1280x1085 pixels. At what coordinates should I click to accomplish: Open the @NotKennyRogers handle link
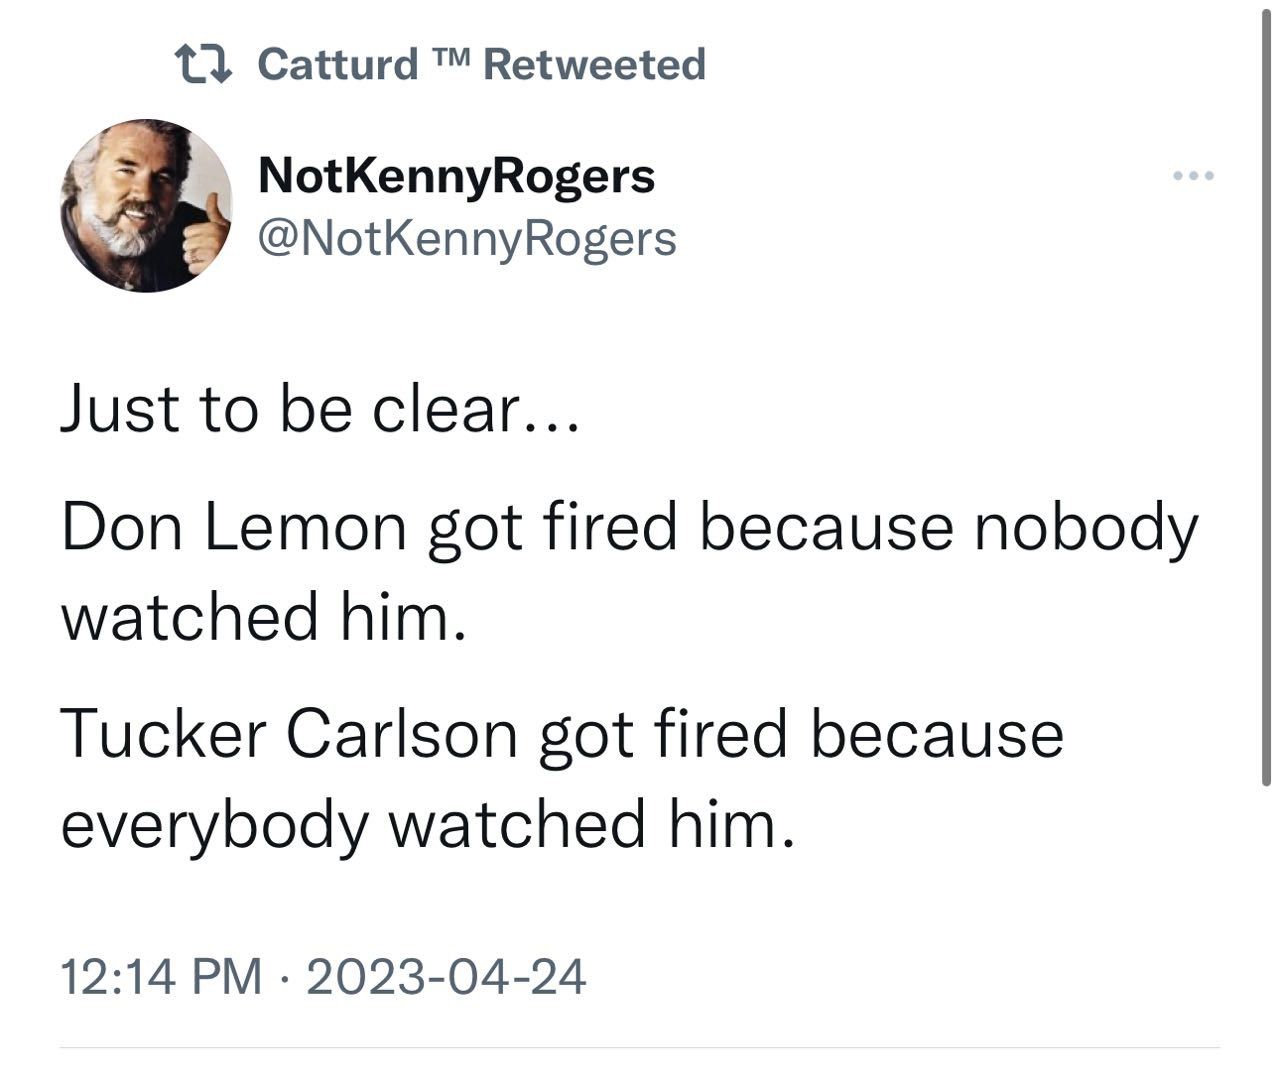click(x=466, y=238)
